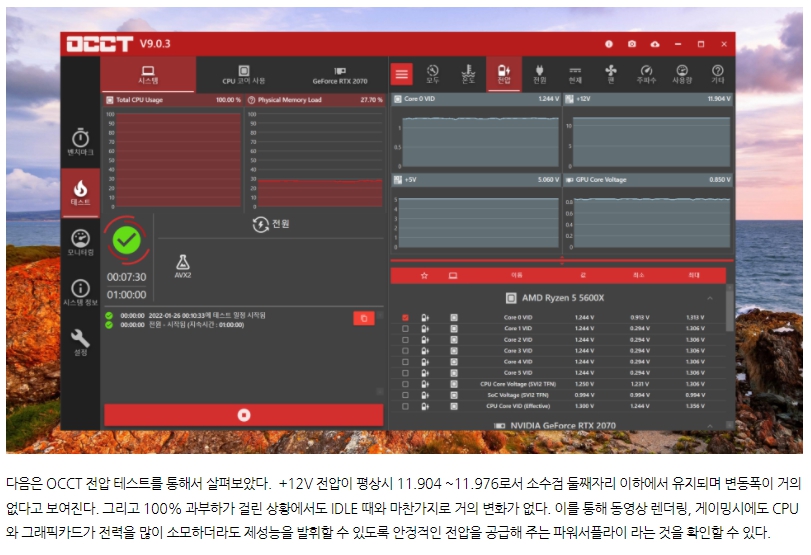Sort by the 값 value column header
The image size is (811, 555).
pos(583,276)
